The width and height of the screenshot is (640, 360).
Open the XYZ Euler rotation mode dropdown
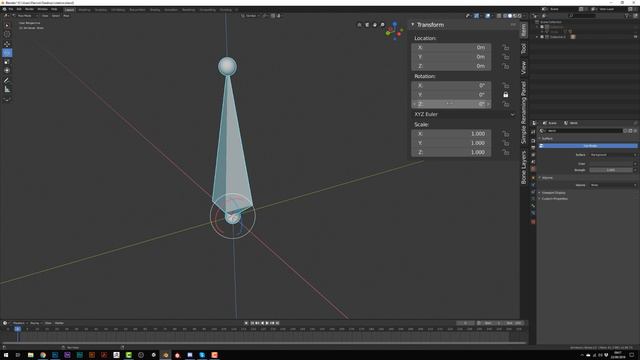[464, 114]
